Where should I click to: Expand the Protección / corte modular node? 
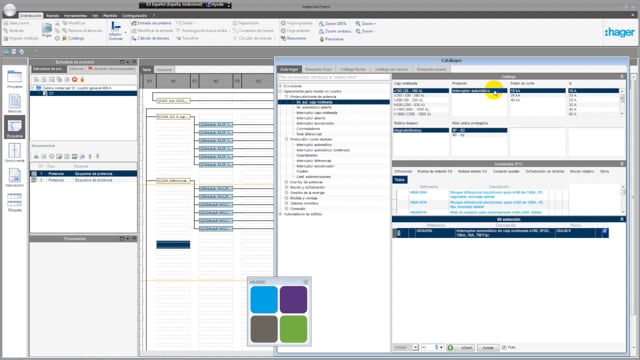[287, 139]
